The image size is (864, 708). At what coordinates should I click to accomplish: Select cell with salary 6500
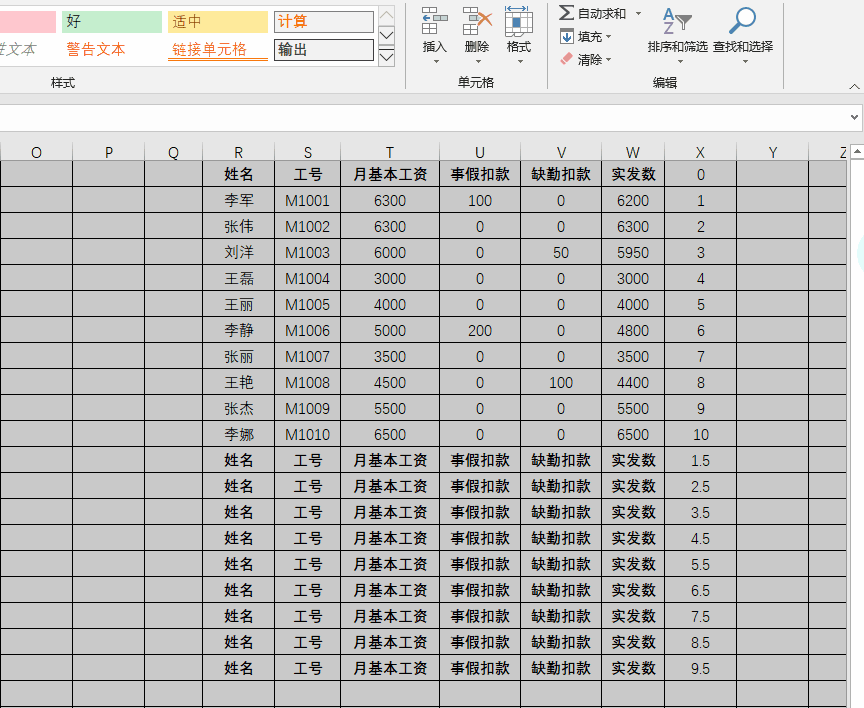tap(390, 434)
